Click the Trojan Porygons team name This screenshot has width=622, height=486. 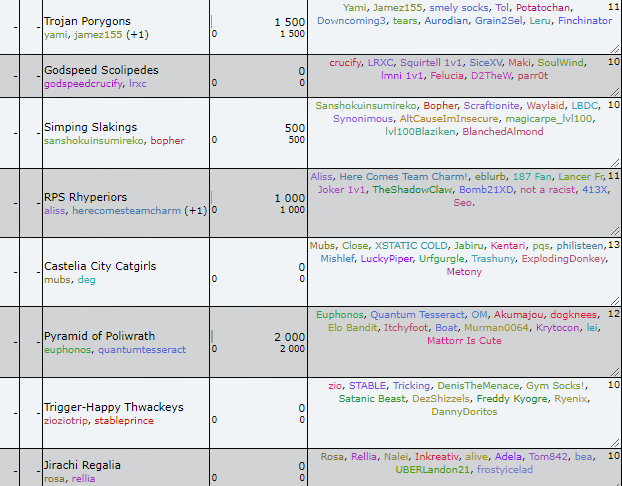pyautogui.click(x=87, y=21)
